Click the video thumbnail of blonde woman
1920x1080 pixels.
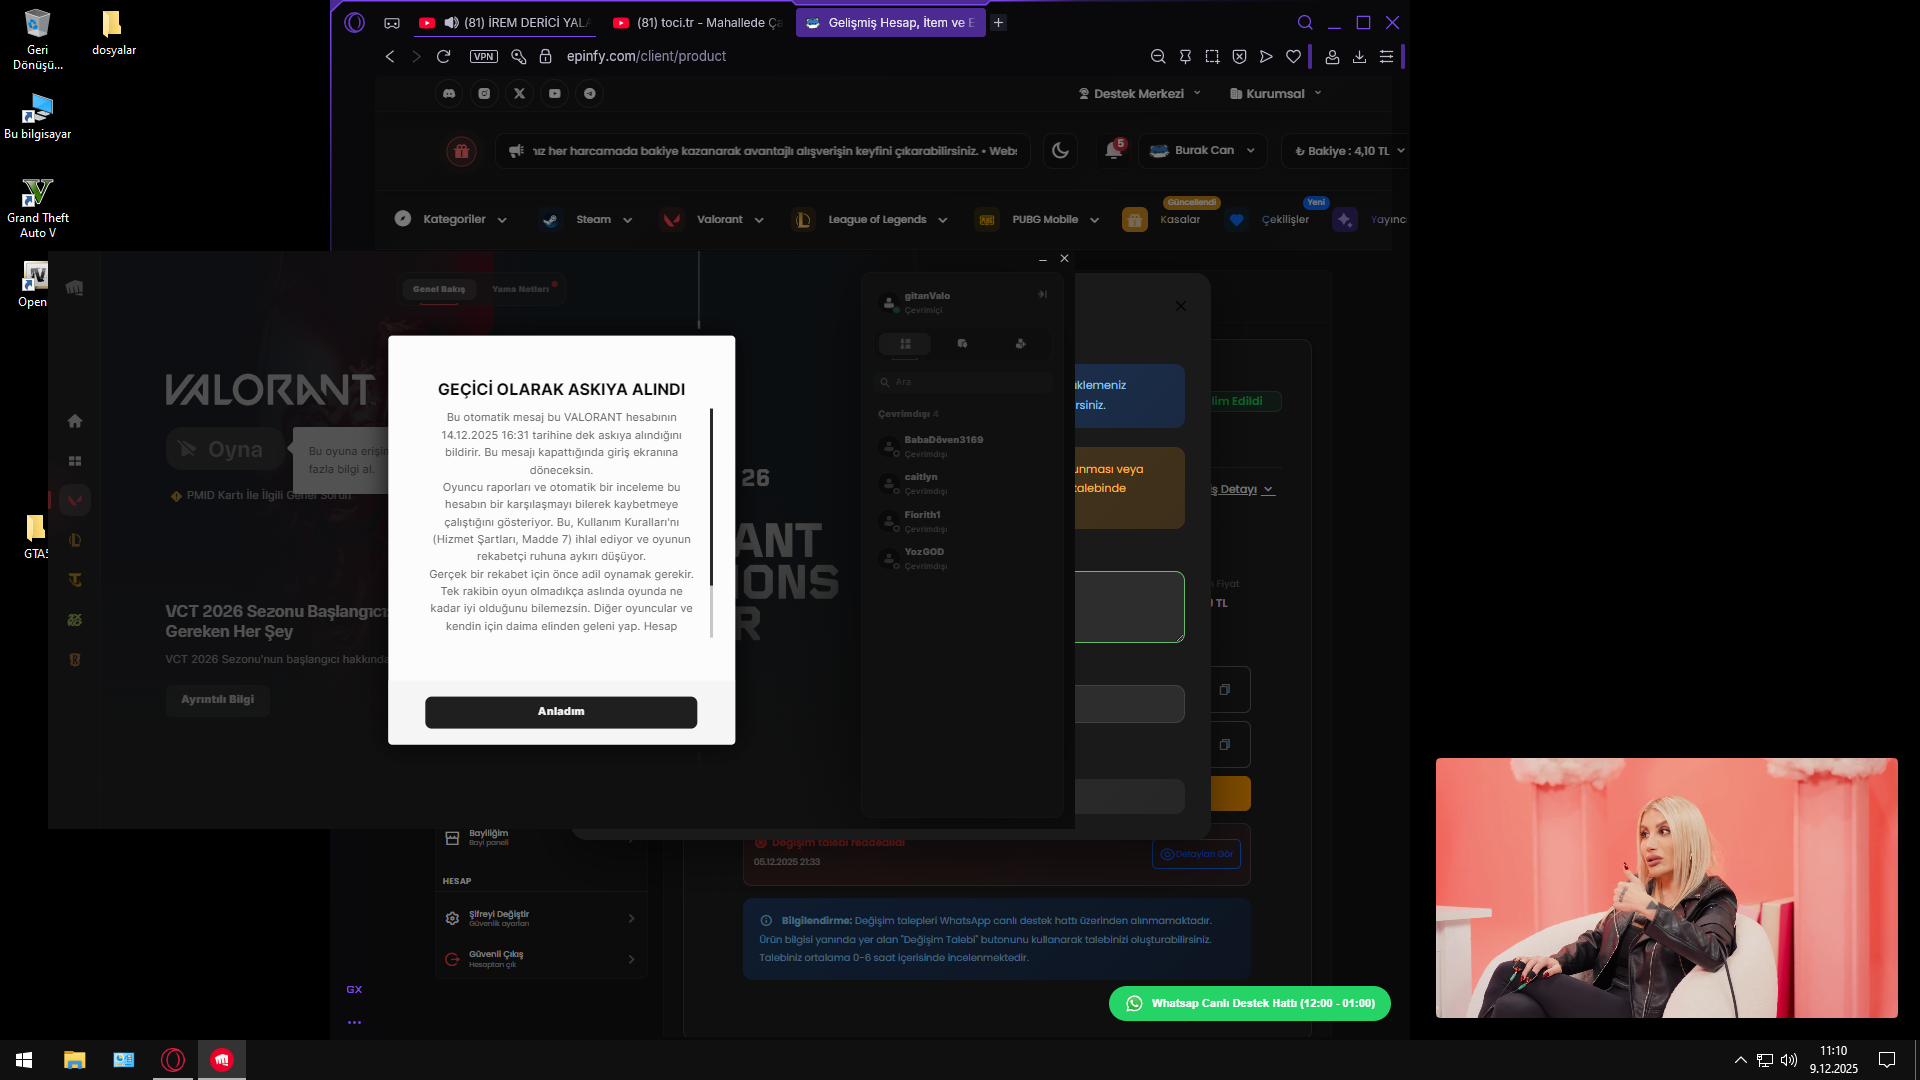[1667, 888]
